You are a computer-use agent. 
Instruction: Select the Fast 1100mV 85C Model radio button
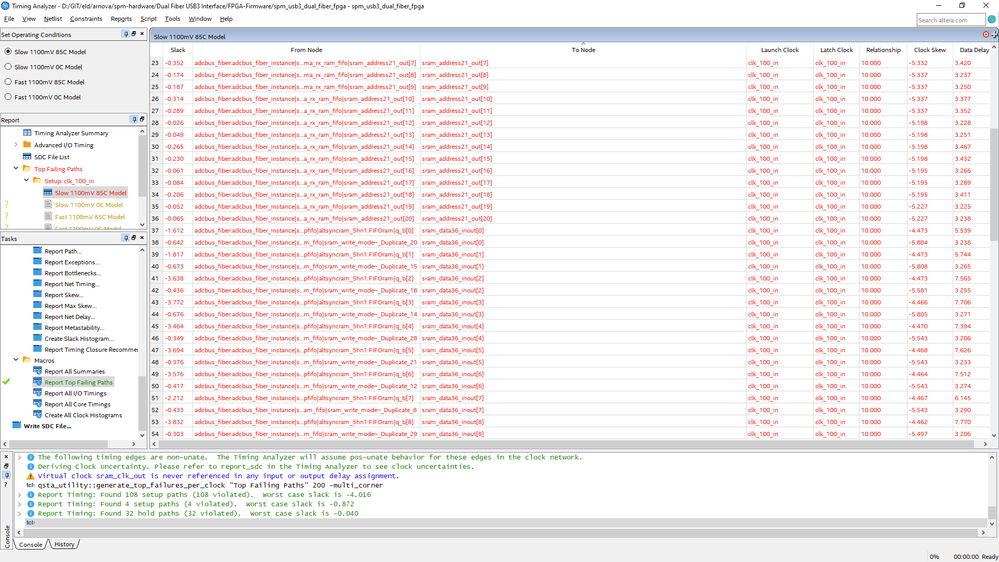[x=9, y=82]
